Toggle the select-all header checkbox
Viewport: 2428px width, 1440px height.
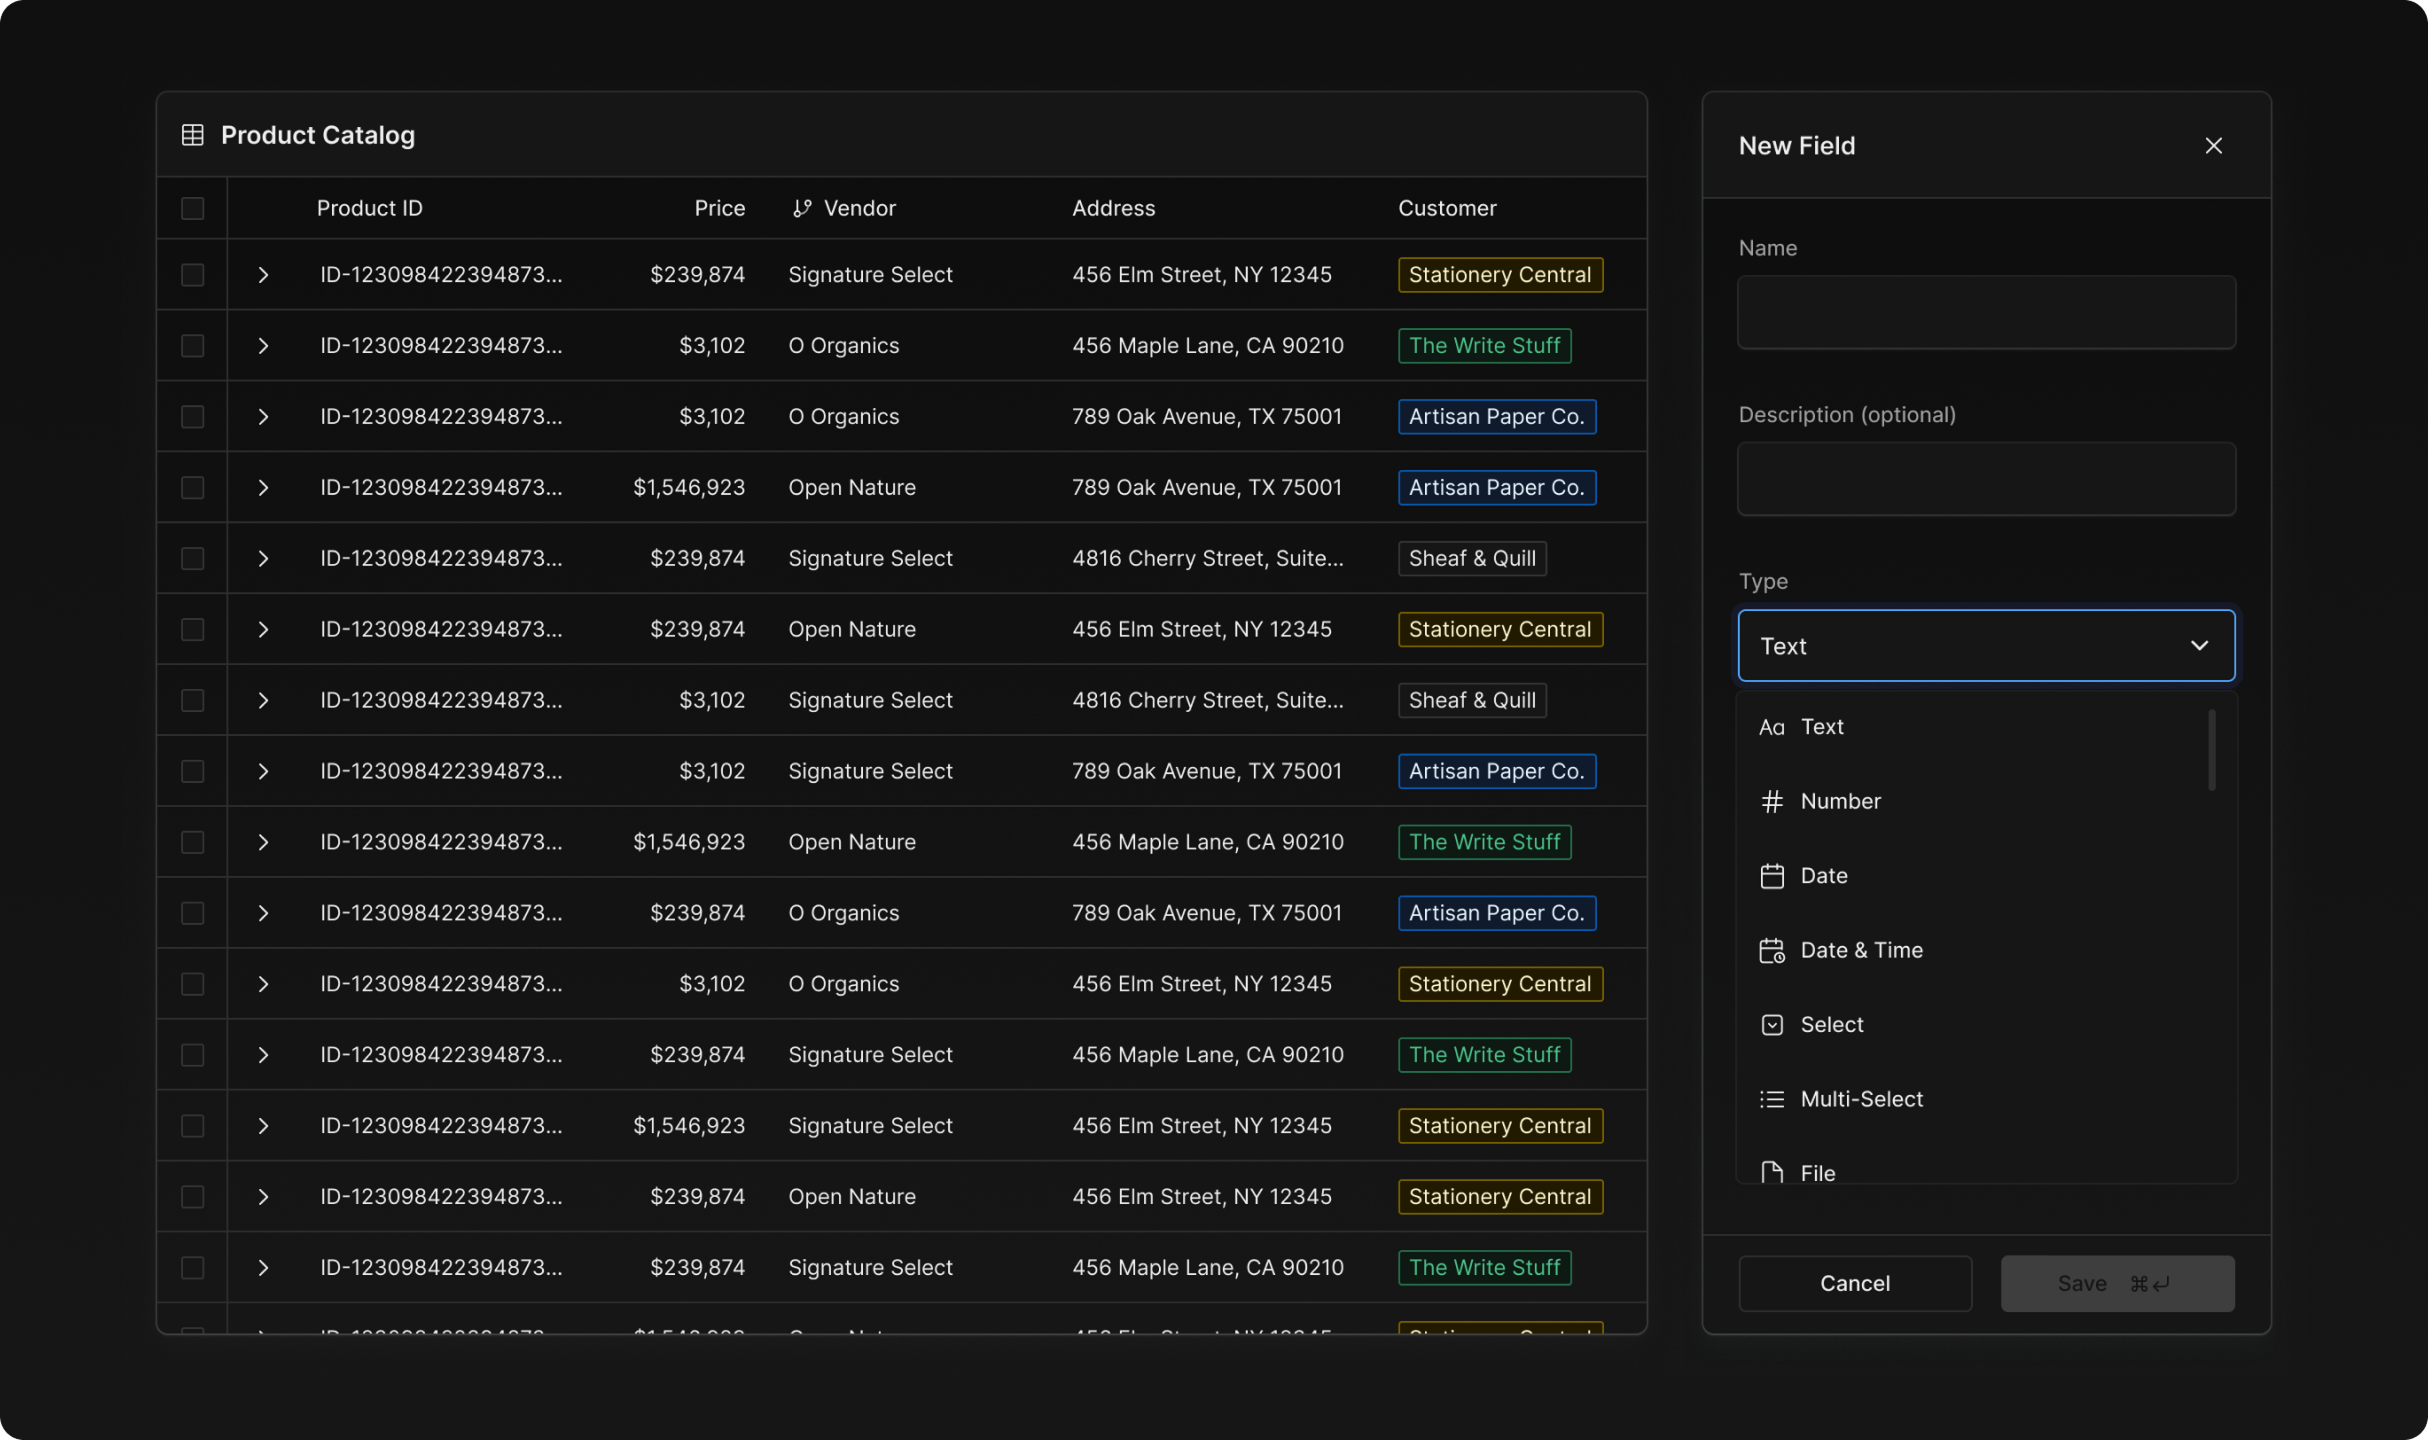[x=193, y=208]
